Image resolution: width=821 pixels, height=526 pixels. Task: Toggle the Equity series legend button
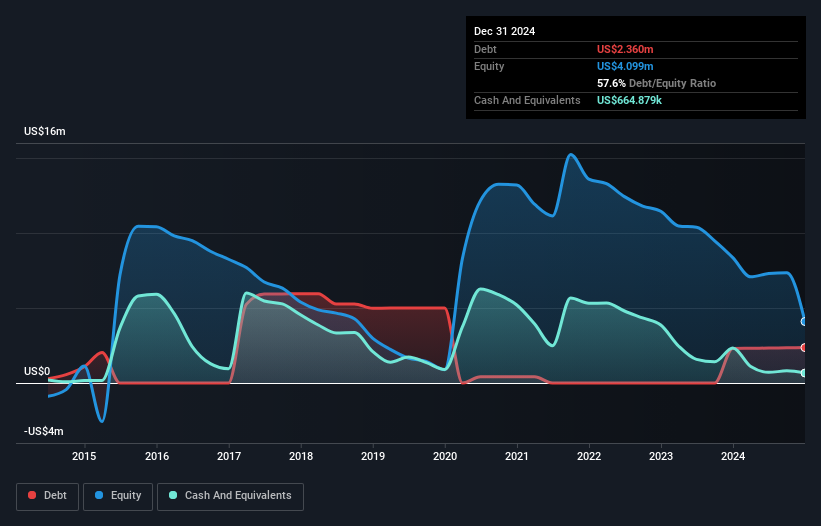coord(118,496)
